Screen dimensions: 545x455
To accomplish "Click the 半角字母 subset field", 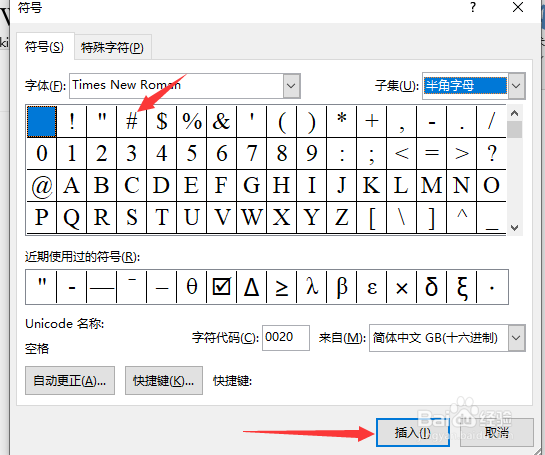I will click(465, 86).
